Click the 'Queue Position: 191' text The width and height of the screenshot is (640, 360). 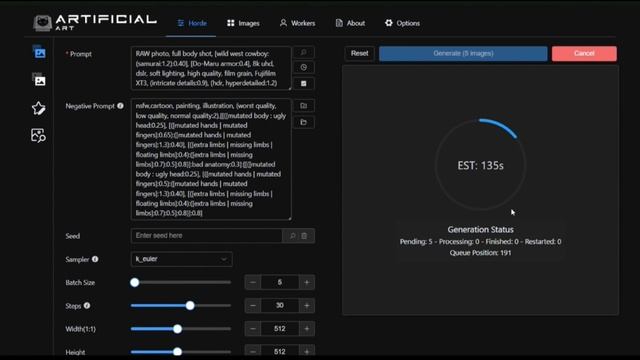point(480,253)
